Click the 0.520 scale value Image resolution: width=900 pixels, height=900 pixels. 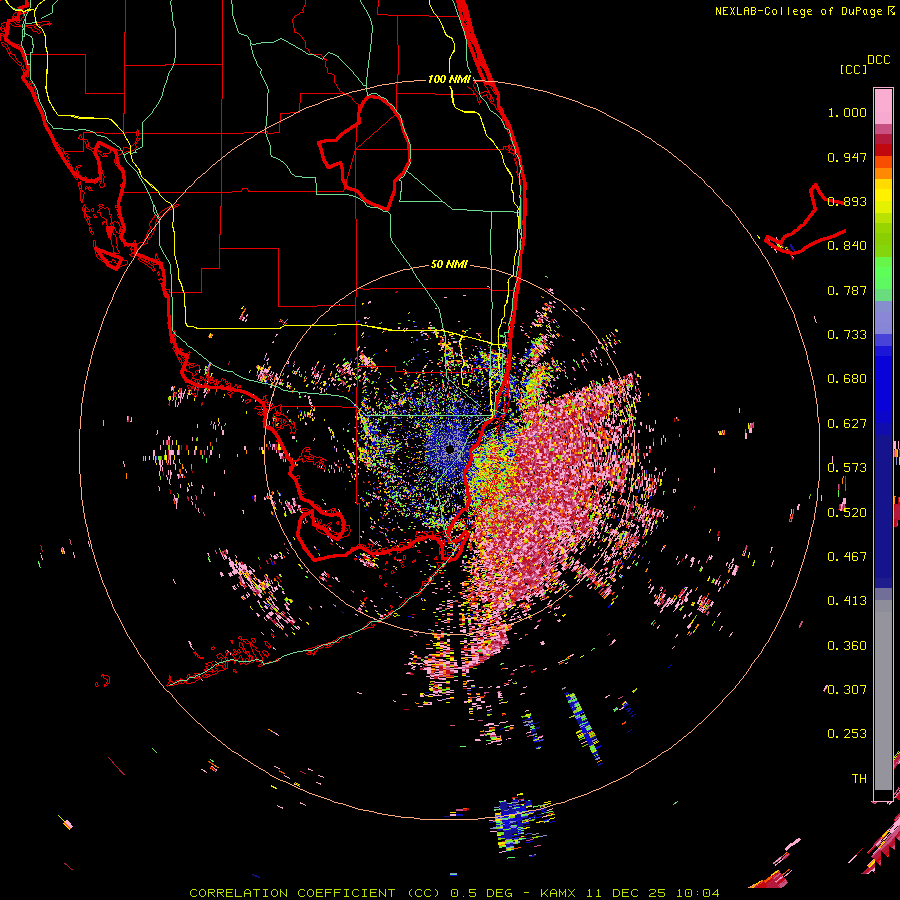(x=847, y=513)
